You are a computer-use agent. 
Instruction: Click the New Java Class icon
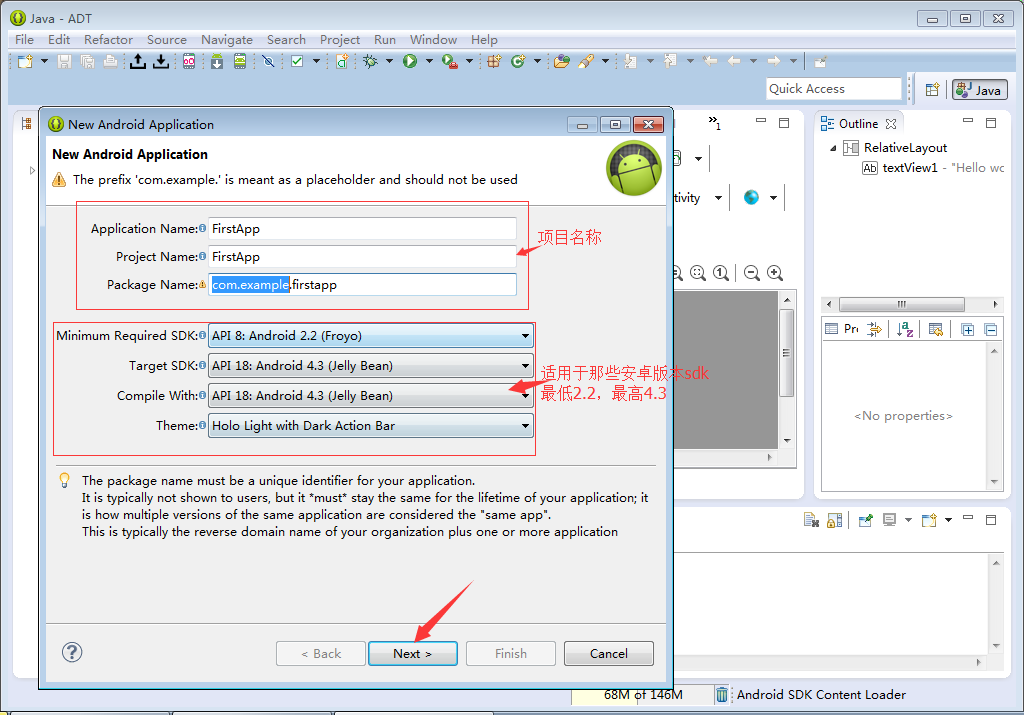pos(518,62)
